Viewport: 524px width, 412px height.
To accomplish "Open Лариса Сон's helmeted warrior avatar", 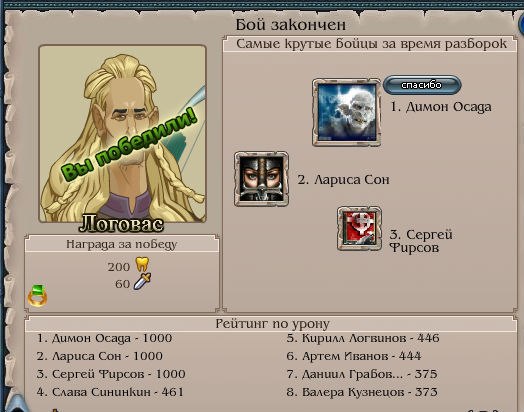I will point(261,179).
